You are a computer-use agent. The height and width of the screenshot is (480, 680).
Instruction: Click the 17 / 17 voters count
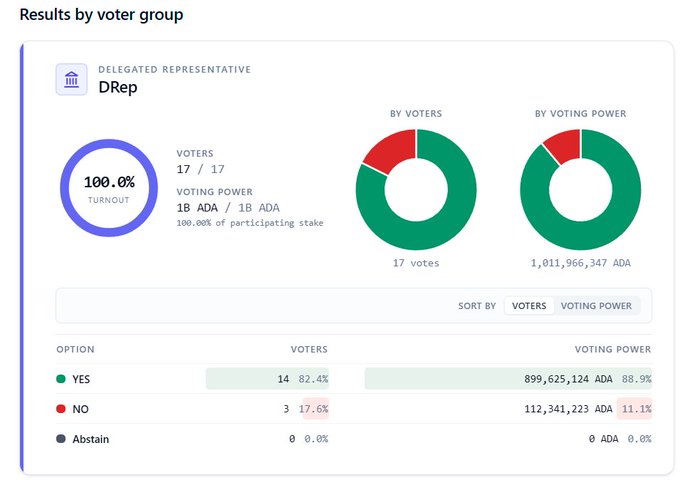click(x=200, y=169)
